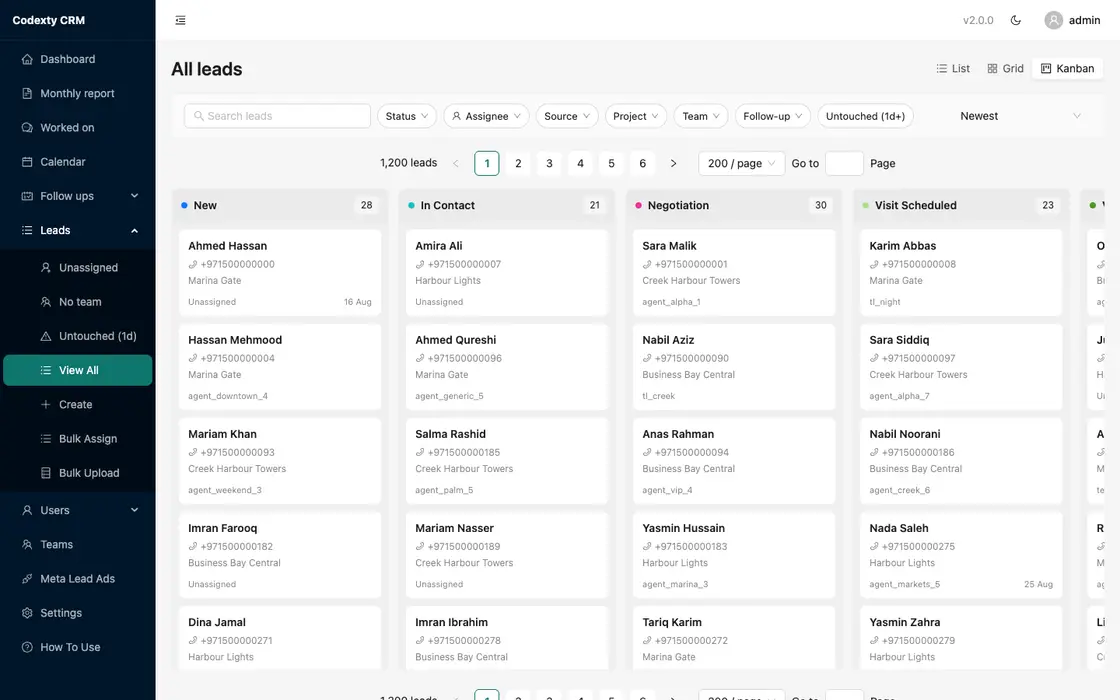Screen dimensions: 1120x700
Task: Switch to Grid view
Action: point(1005,69)
